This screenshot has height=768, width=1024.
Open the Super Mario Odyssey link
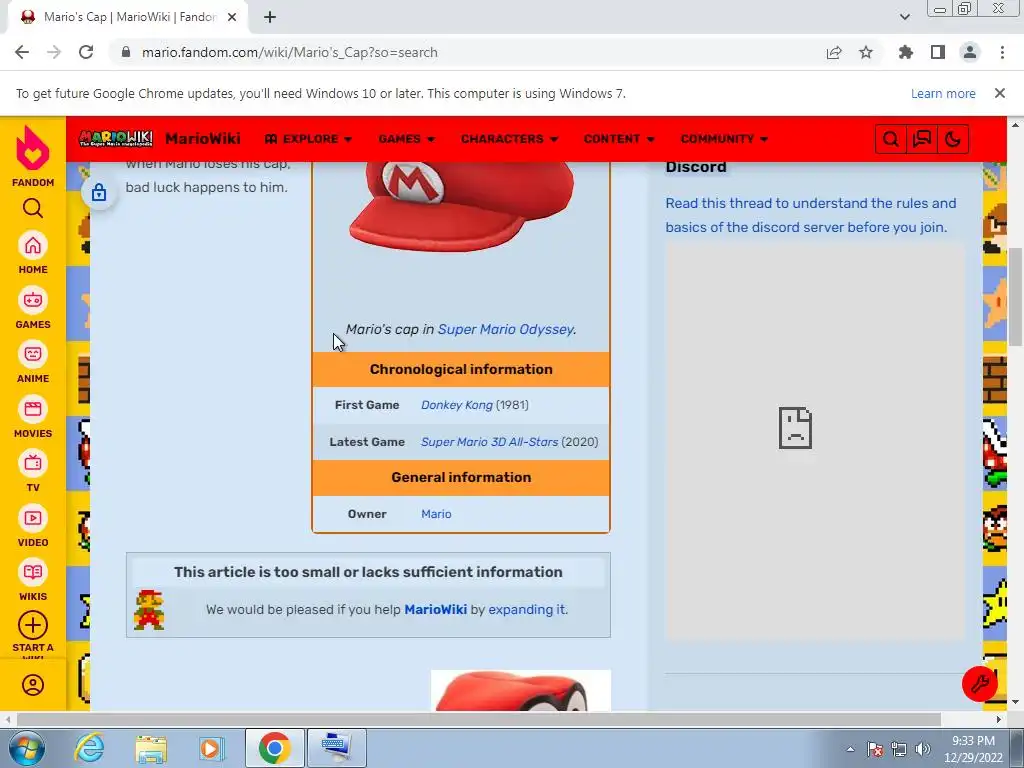coord(505,329)
